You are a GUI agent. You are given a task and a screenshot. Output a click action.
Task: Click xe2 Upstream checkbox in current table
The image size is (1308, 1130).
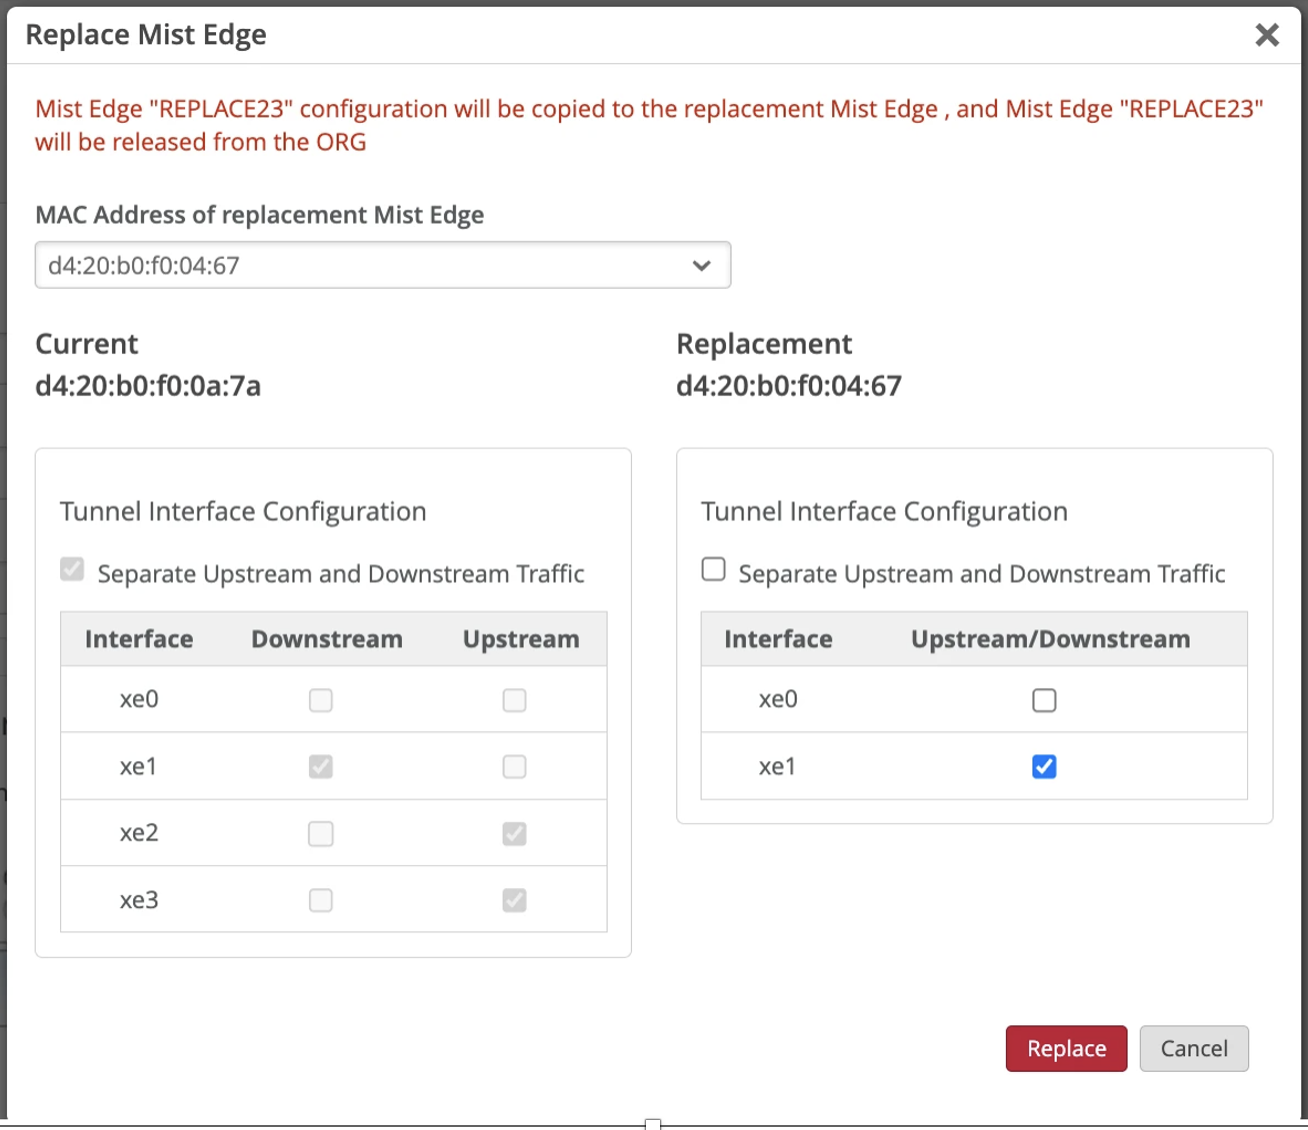pos(514,834)
